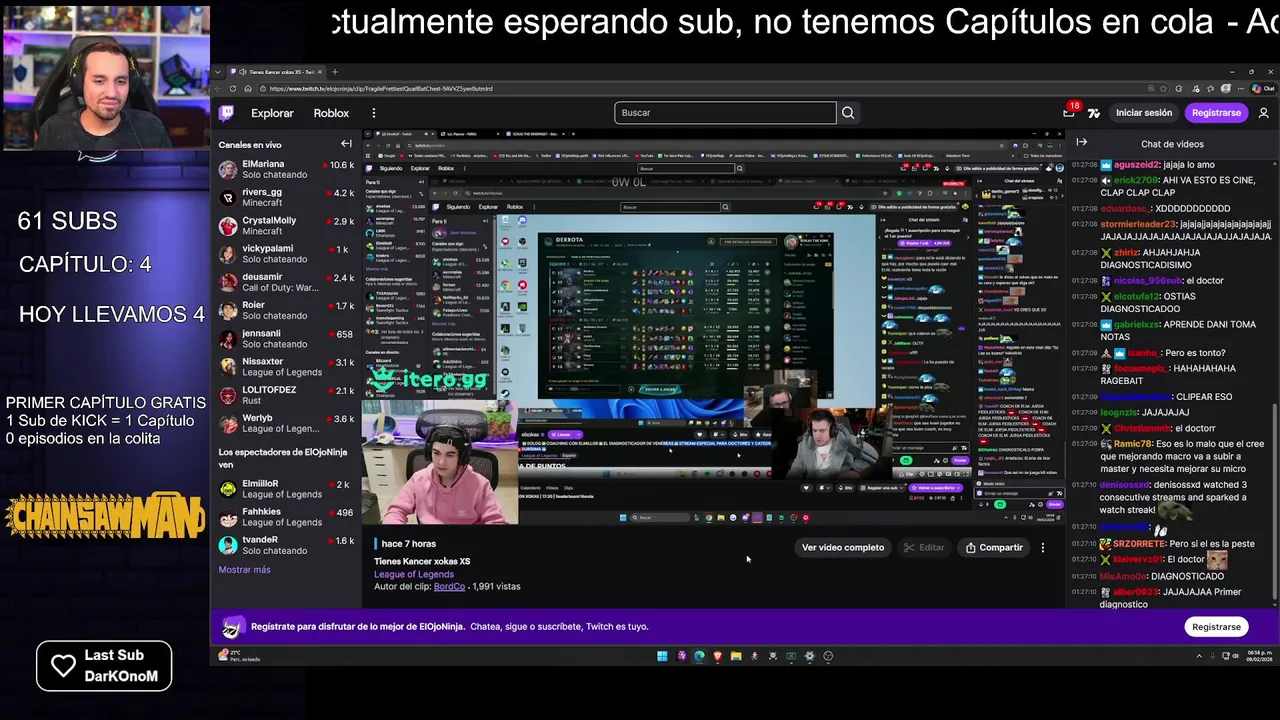This screenshot has height=720, width=1280.
Task: Focus the Buscar search field
Action: 725,113
